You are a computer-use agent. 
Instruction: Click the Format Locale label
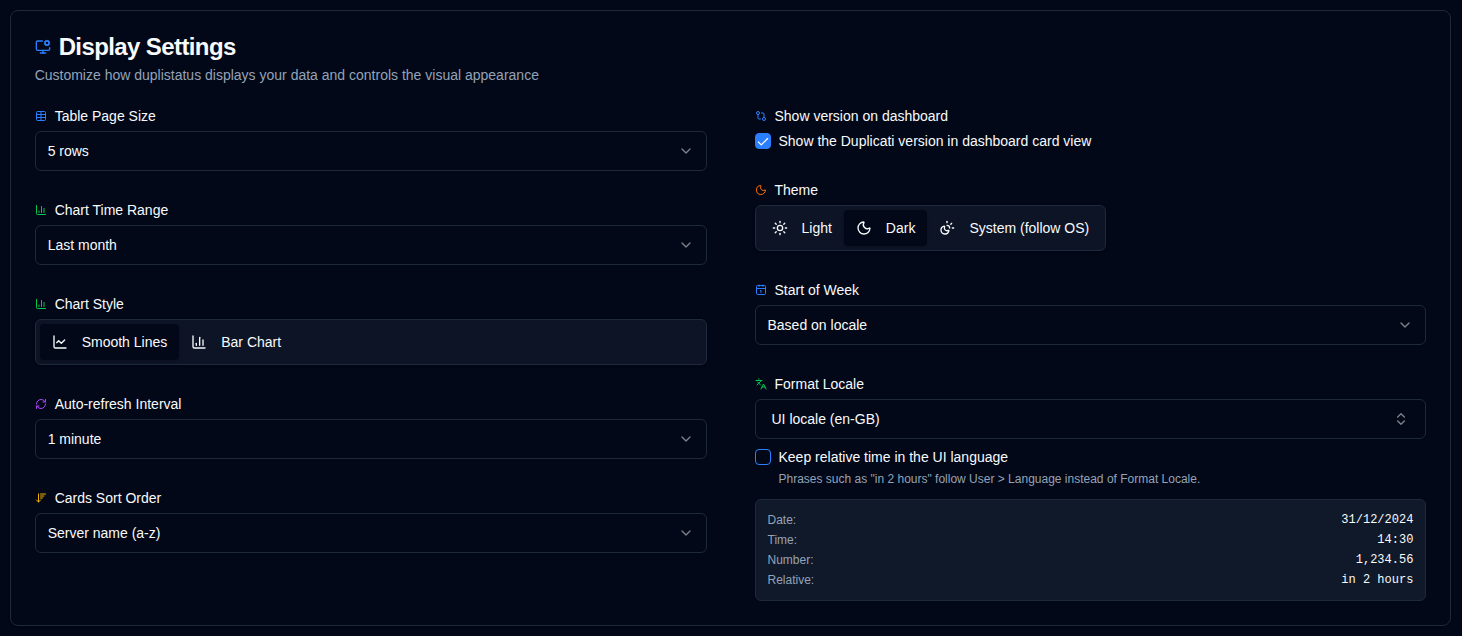[x=819, y=384]
